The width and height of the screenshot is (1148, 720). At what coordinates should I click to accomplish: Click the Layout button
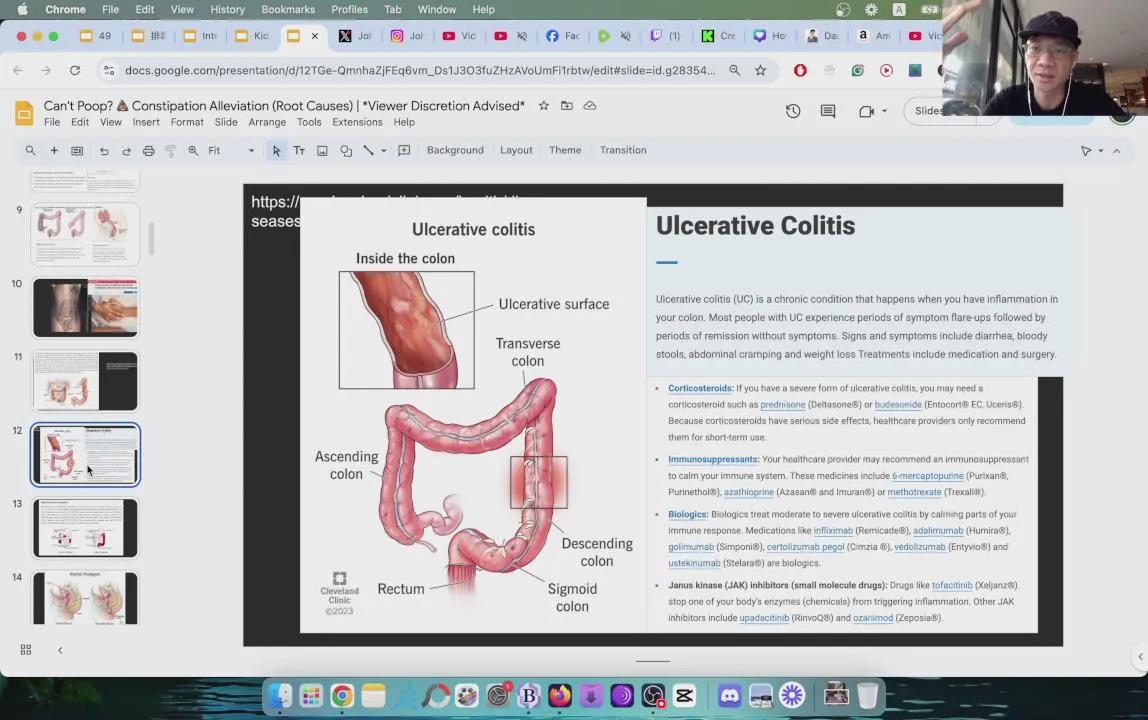point(516,150)
